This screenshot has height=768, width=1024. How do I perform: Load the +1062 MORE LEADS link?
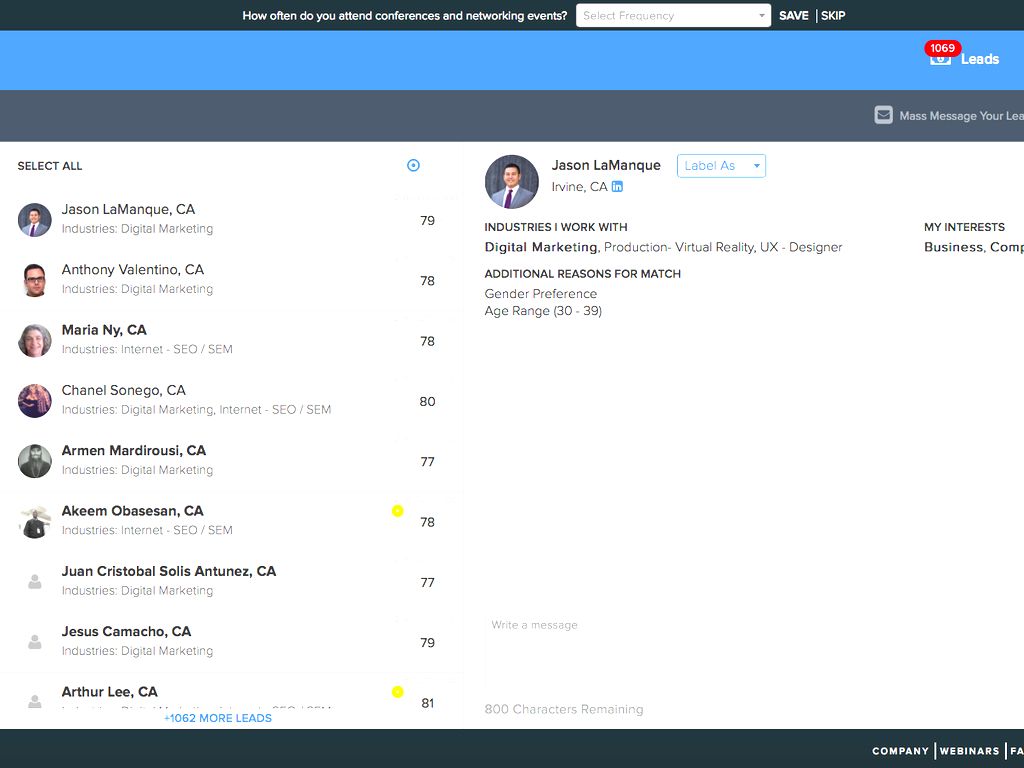pyautogui.click(x=218, y=718)
